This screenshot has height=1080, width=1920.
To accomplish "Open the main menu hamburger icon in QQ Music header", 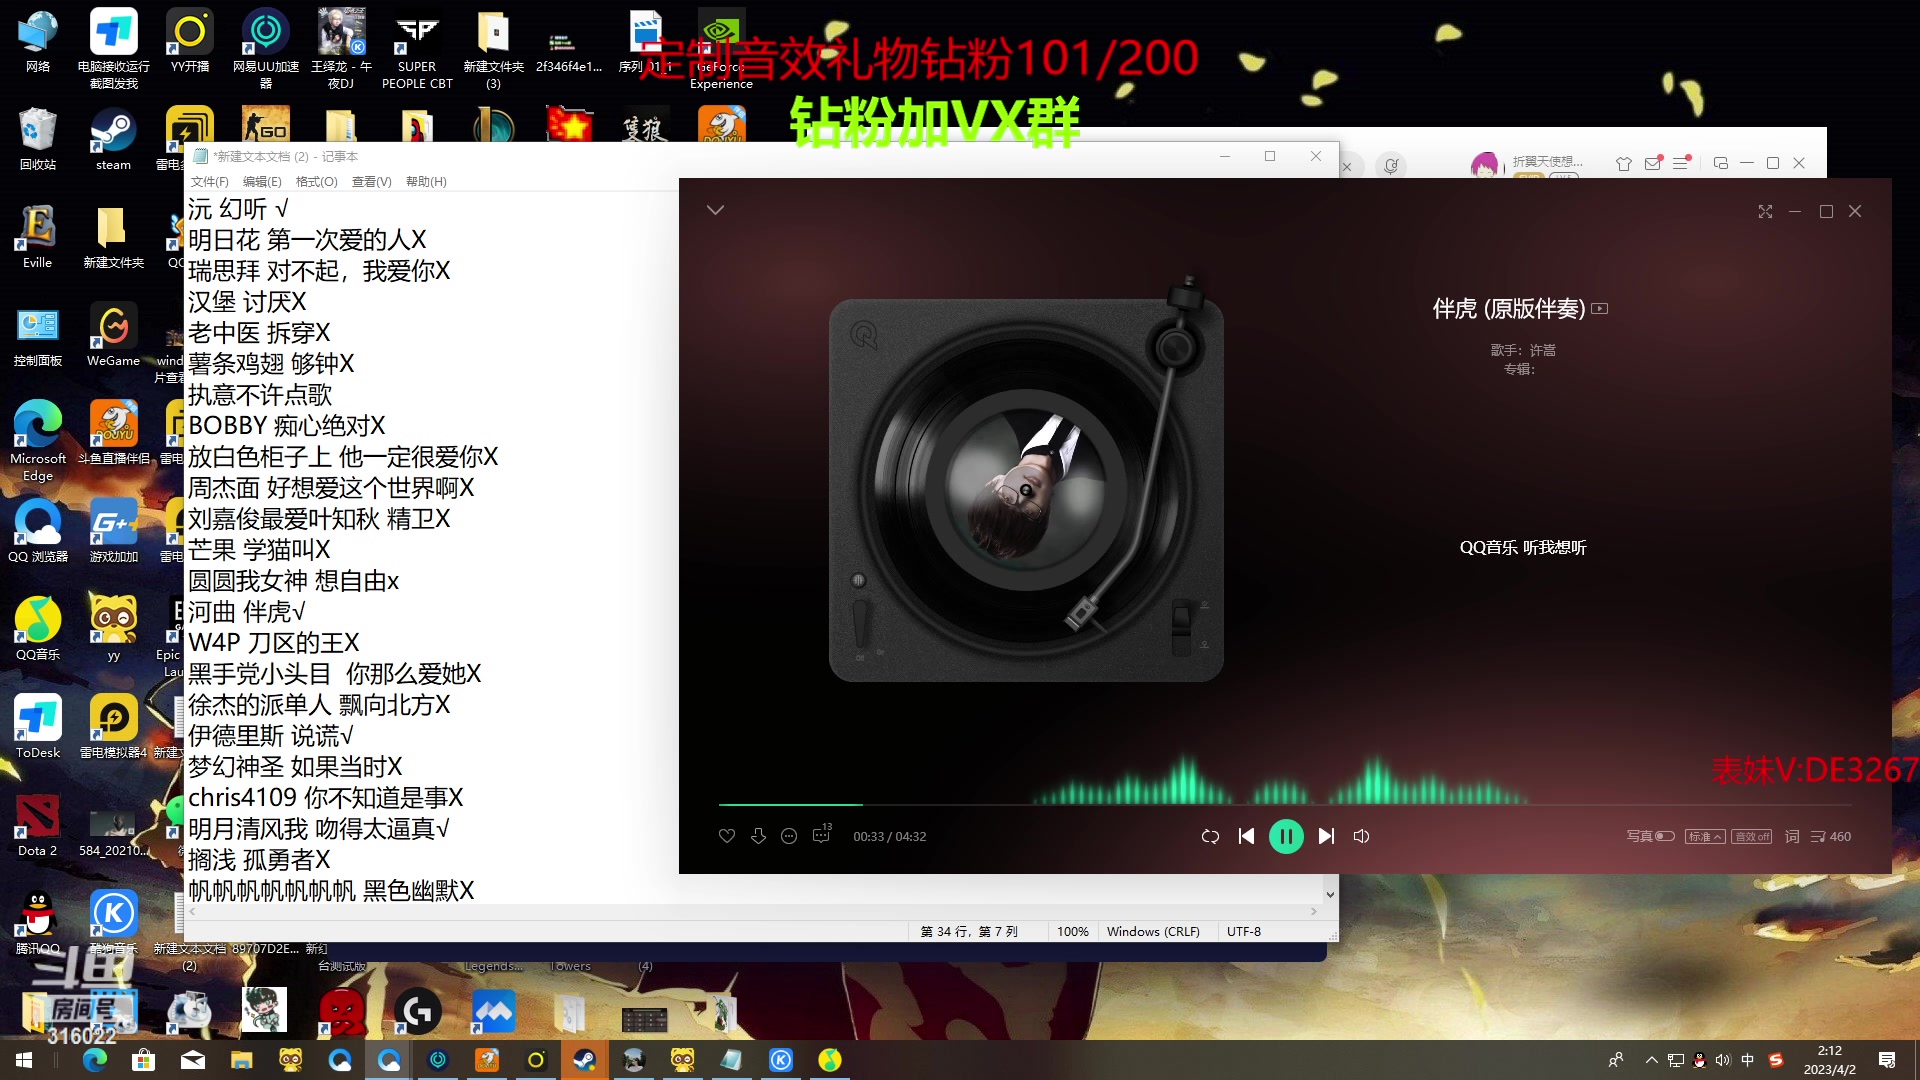I will tap(1681, 163).
